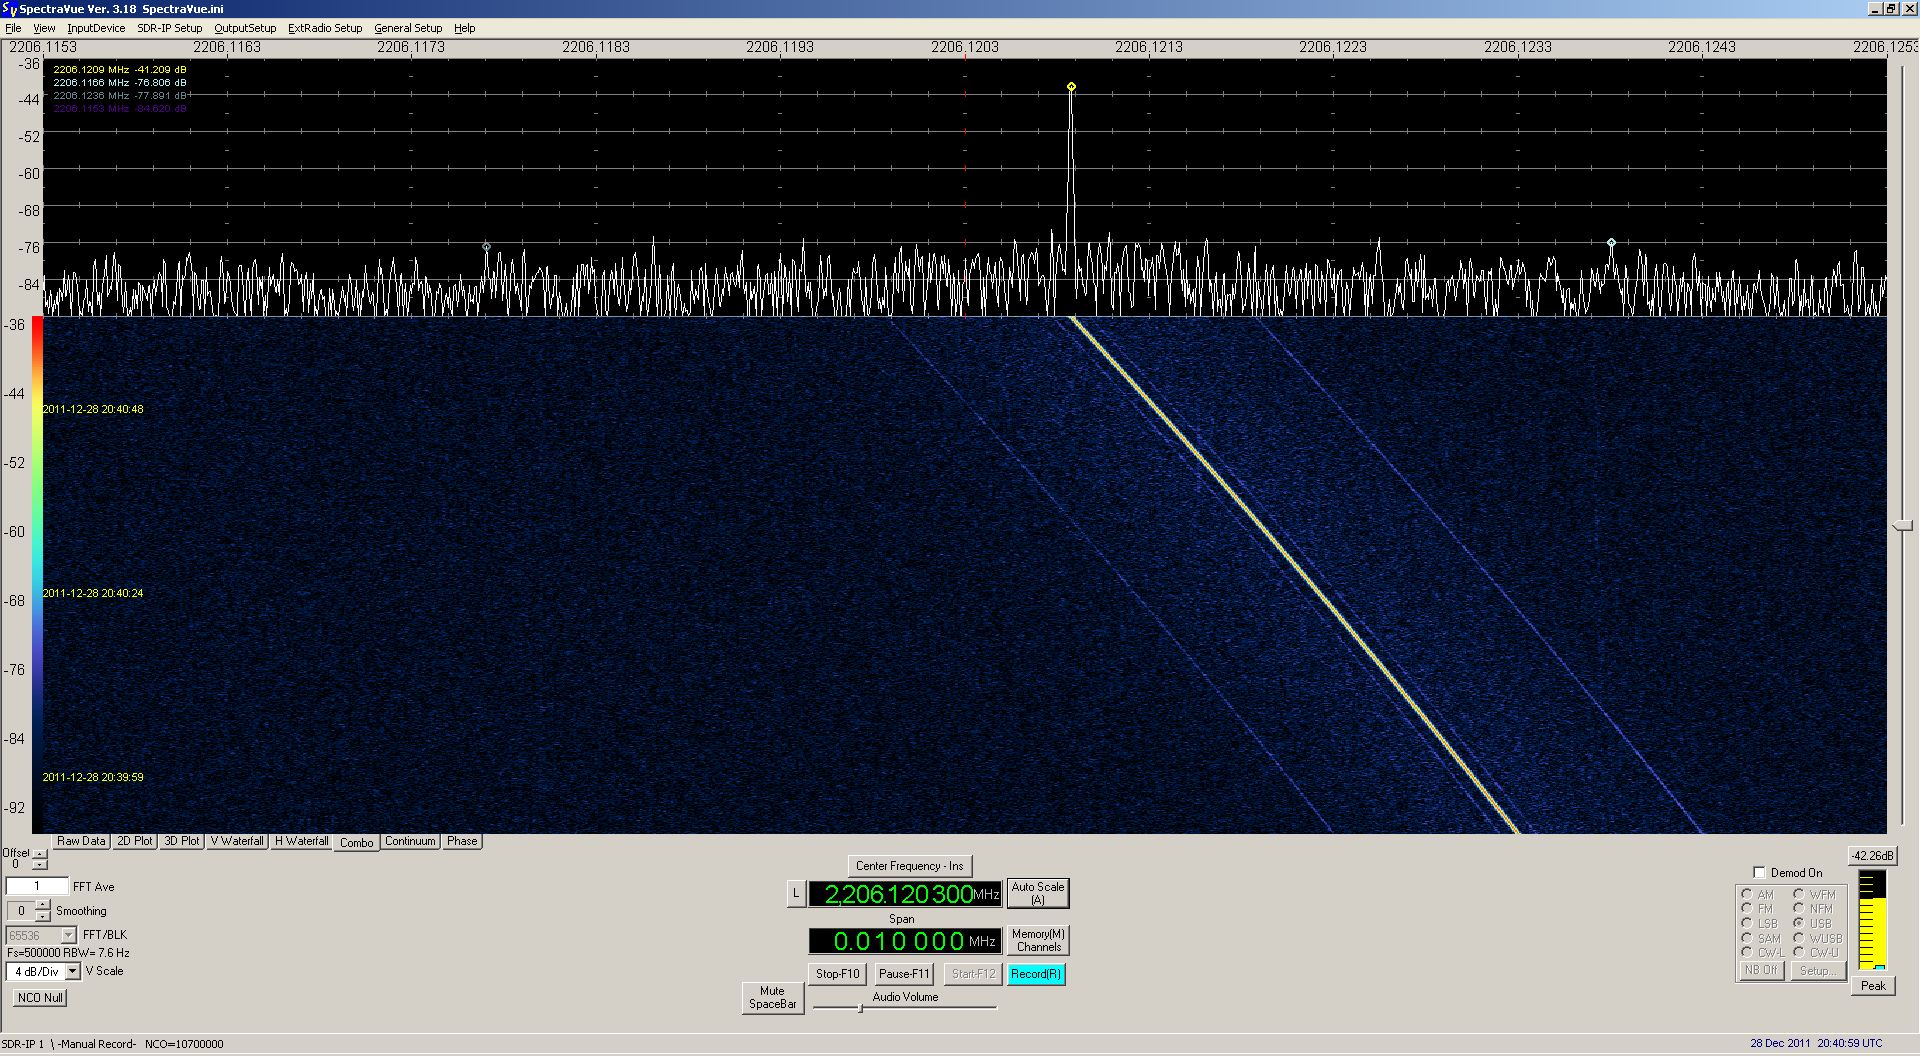Screen dimensions: 1920x1056
Task: Open the General Setup menu
Action: (x=408, y=28)
